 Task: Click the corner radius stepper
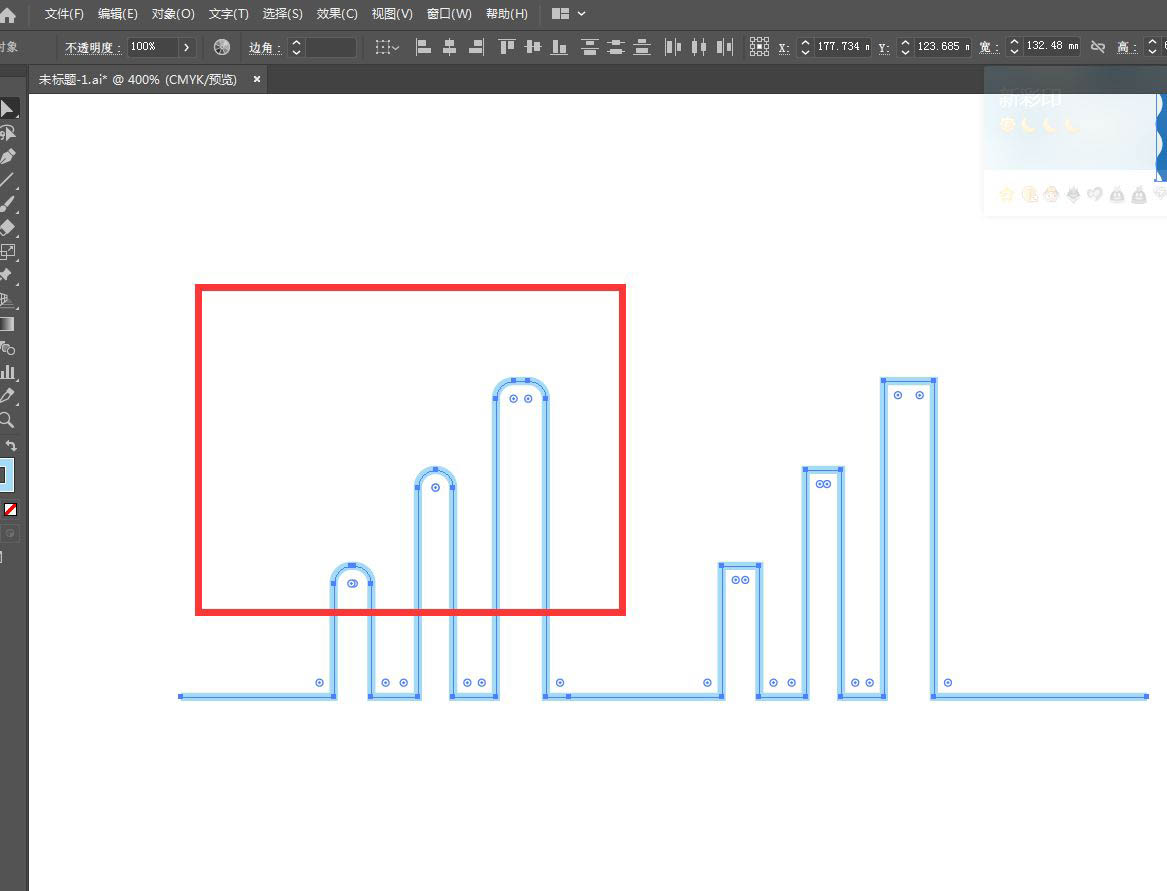(x=296, y=47)
